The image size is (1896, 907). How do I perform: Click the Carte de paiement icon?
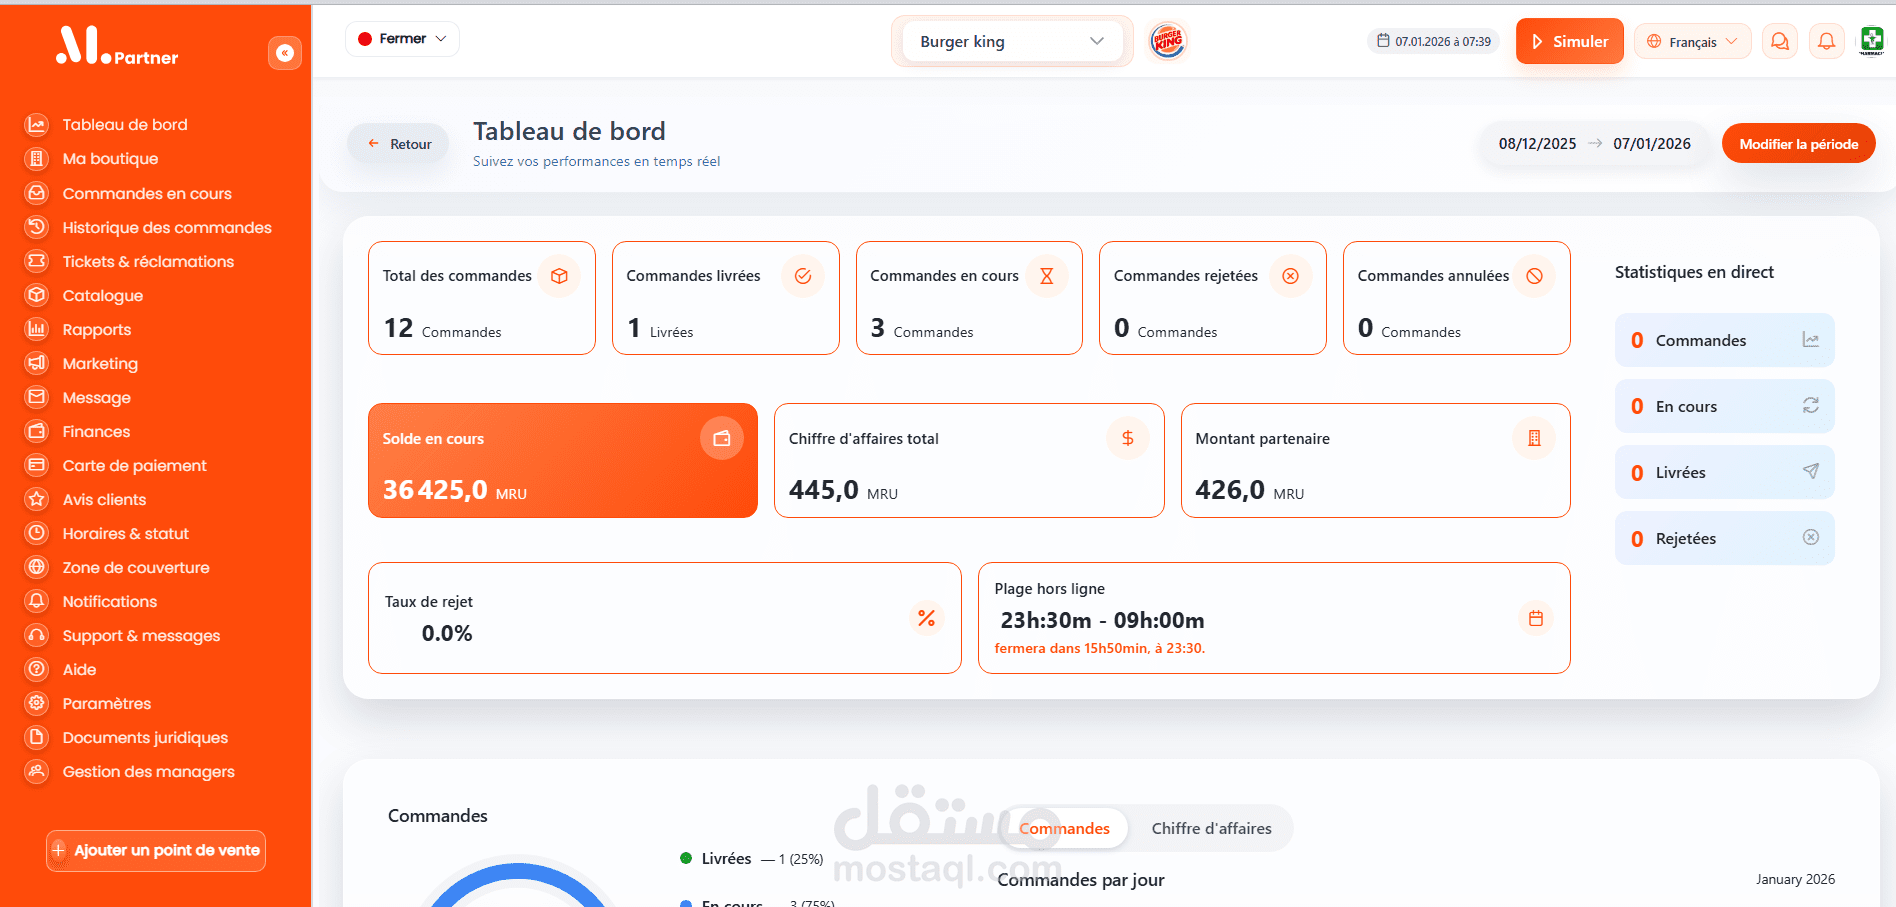tap(37, 465)
